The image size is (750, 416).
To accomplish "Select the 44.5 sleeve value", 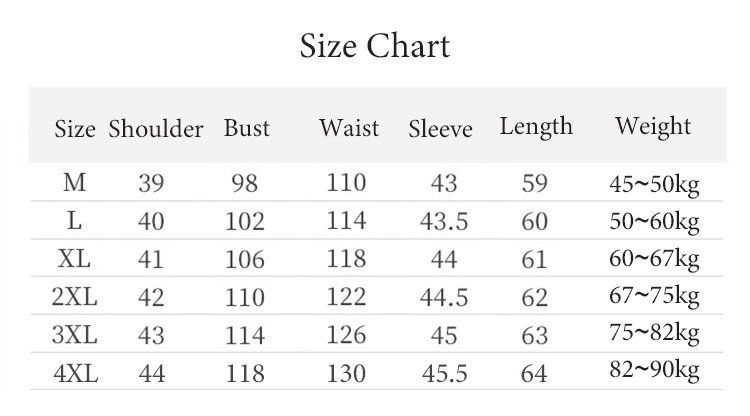I will tap(443, 298).
